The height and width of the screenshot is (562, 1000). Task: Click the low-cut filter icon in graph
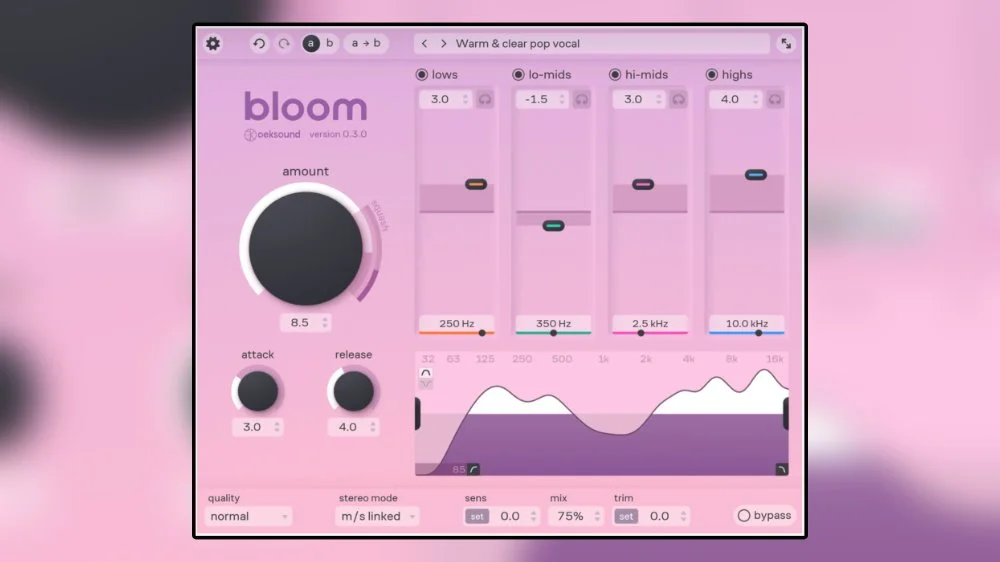(473, 470)
